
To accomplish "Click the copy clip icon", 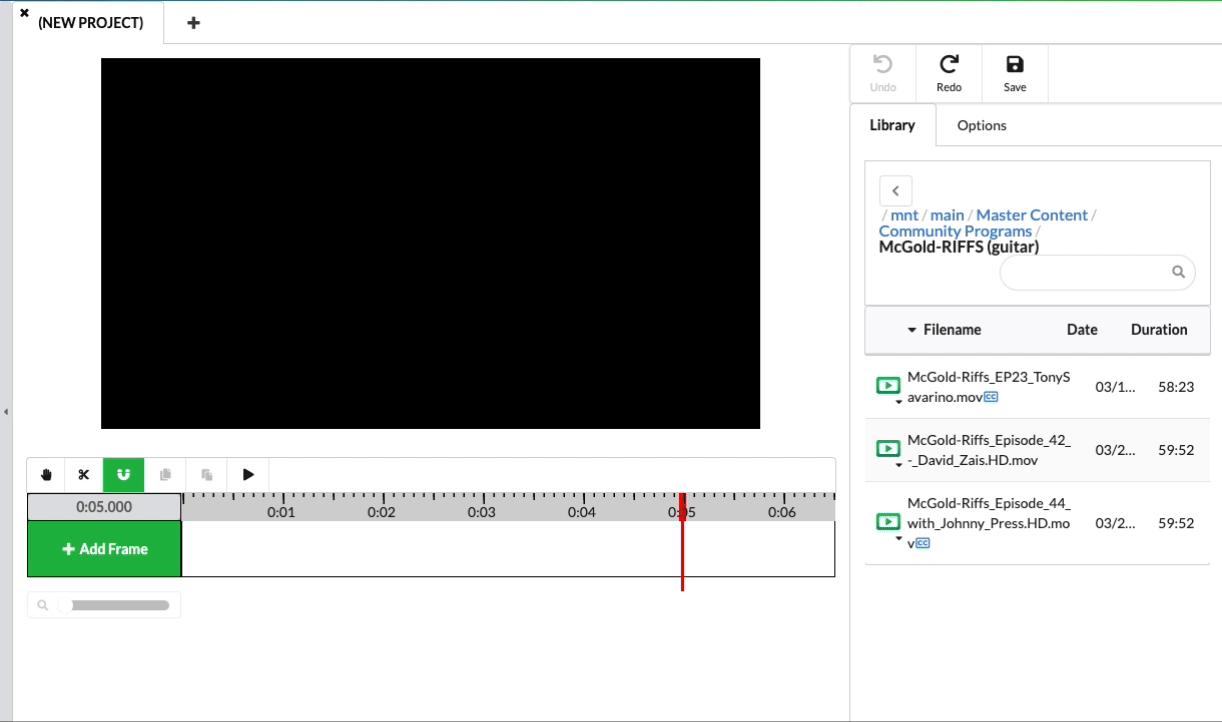I will coord(165,474).
